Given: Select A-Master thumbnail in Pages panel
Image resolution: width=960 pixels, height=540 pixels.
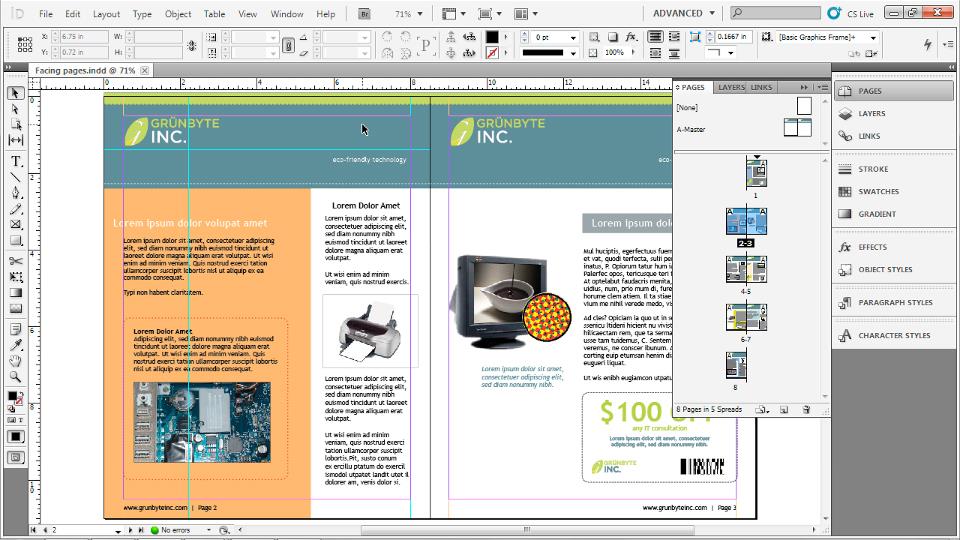Looking at the screenshot, I should (x=797, y=128).
